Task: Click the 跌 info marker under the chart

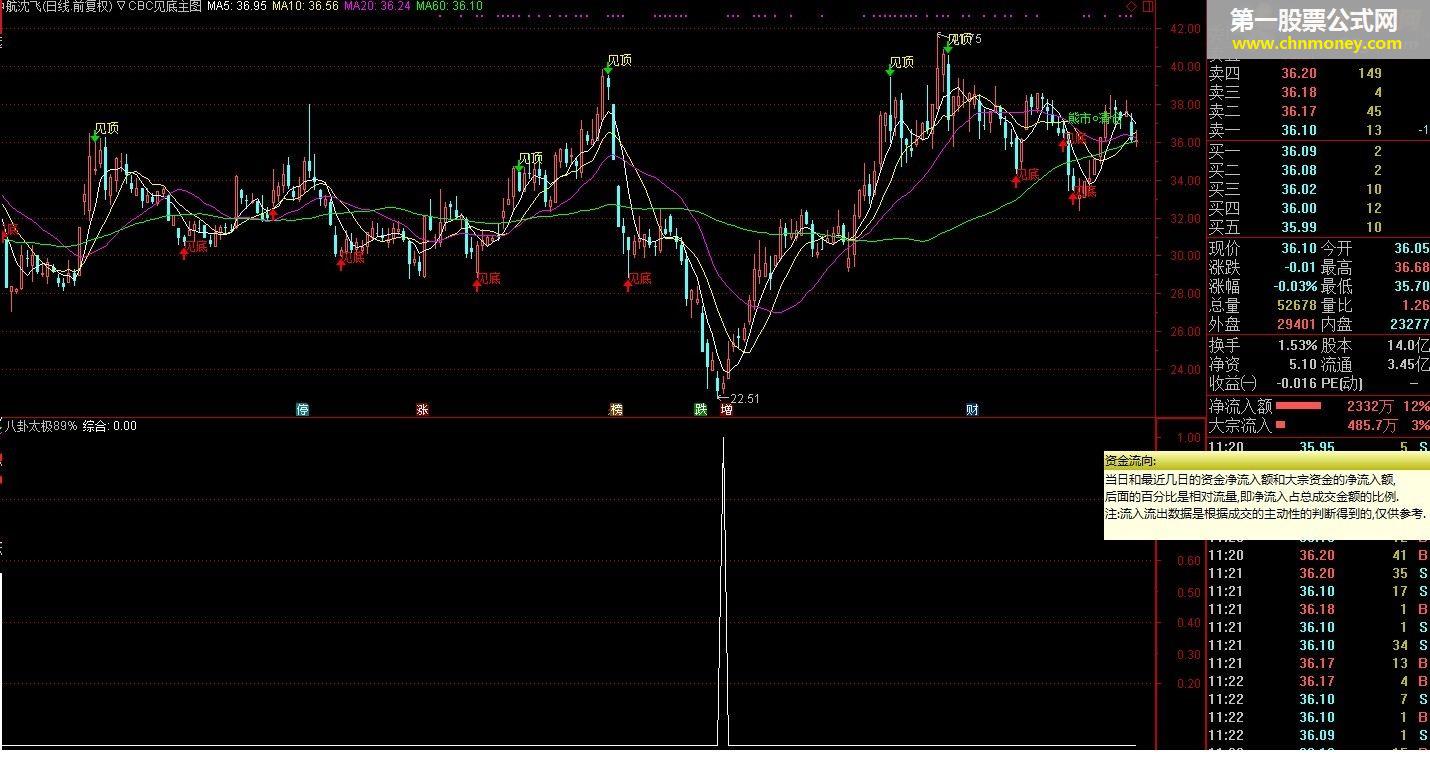Action: point(701,410)
